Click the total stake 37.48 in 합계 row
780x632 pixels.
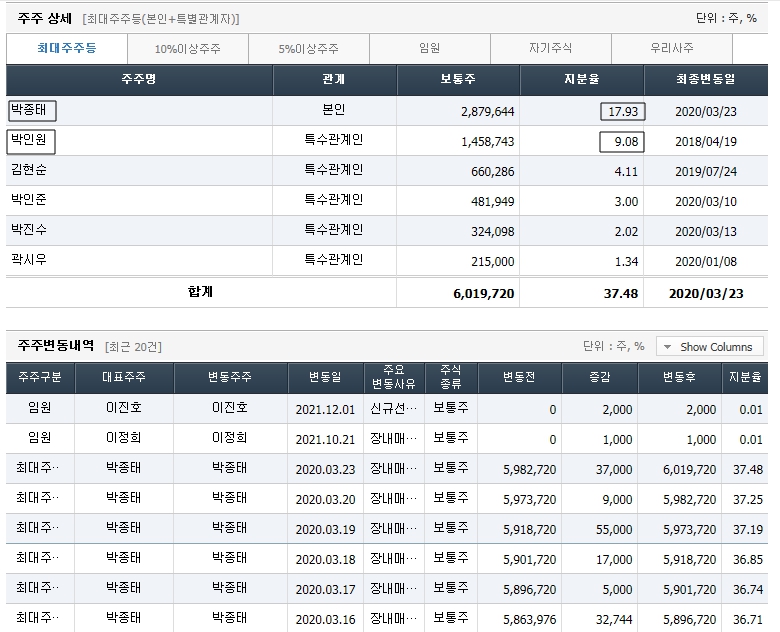click(621, 294)
